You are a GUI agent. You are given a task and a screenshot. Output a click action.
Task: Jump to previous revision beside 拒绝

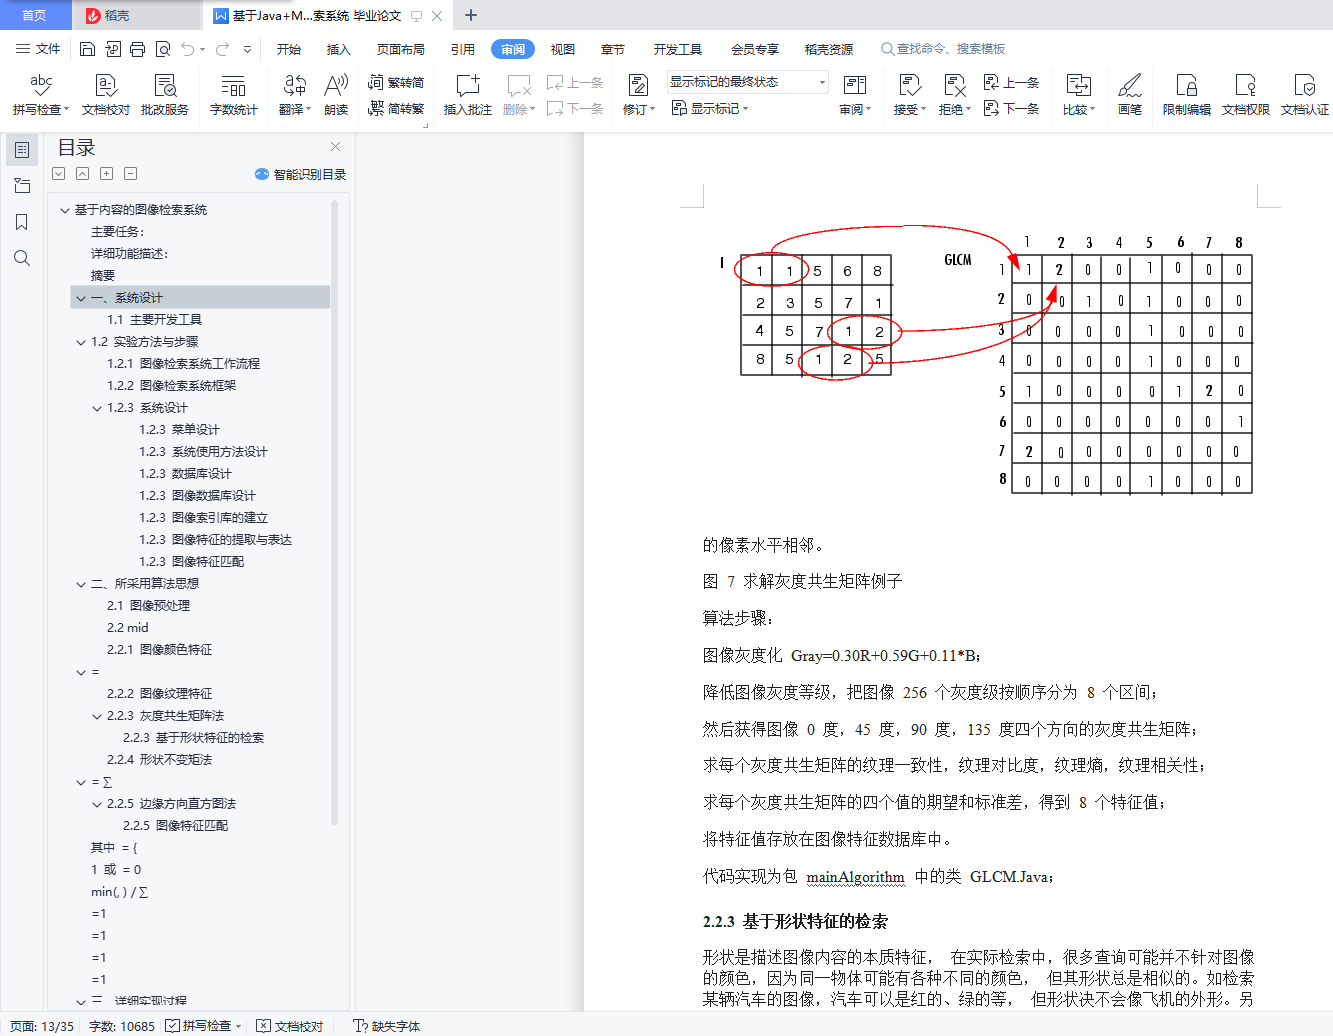point(1011,82)
